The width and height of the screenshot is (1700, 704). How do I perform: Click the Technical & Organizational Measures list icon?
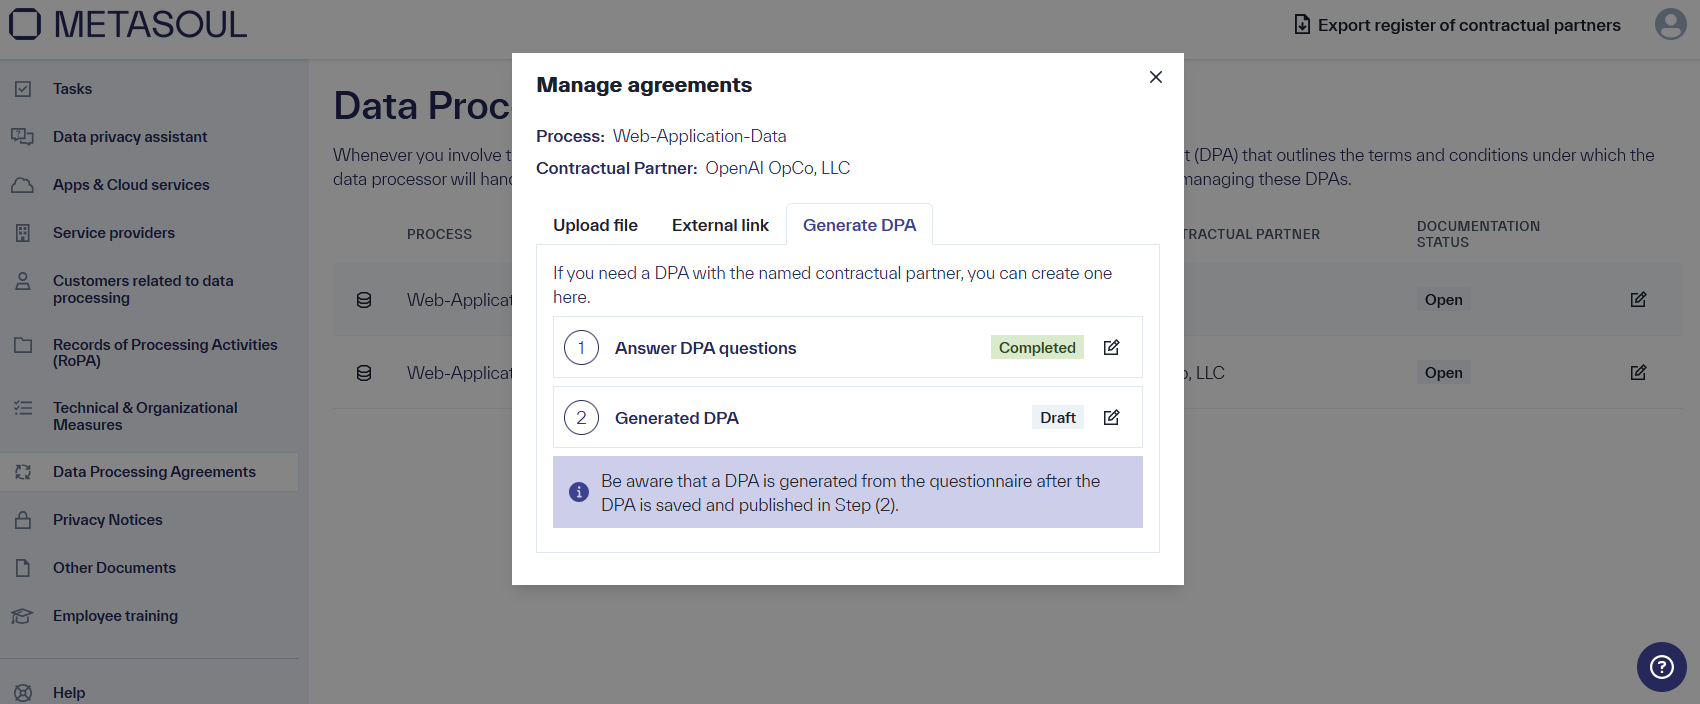pyautogui.click(x=23, y=408)
